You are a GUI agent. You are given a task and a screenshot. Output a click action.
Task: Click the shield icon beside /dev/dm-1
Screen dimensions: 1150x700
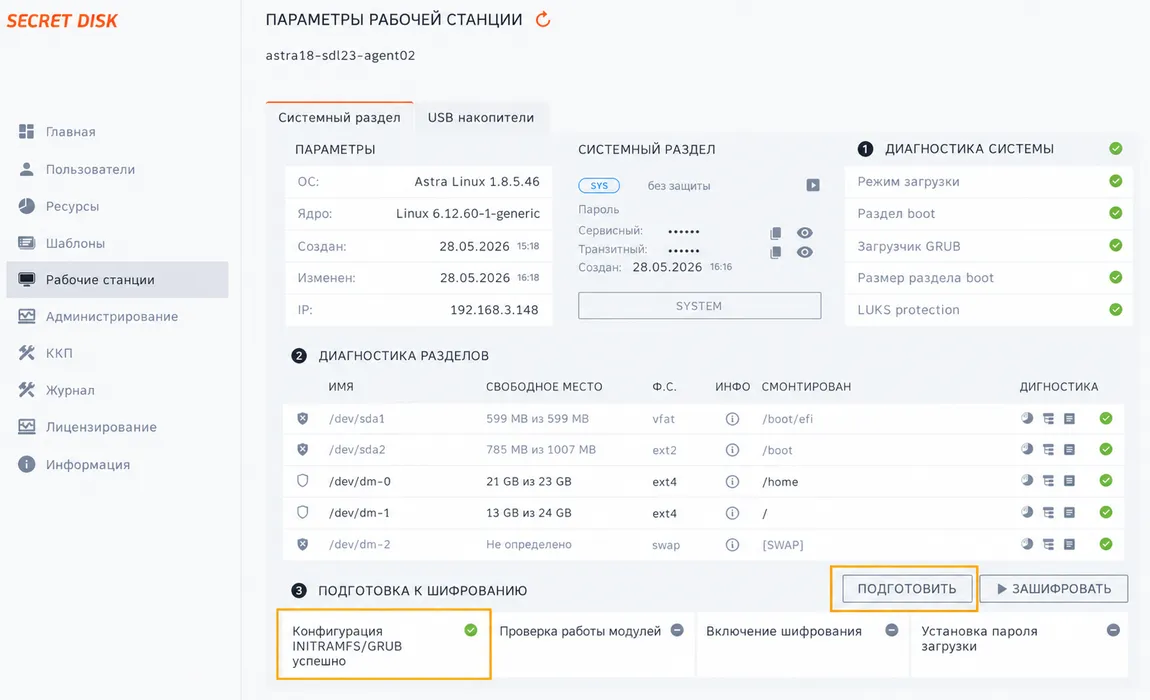[x=302, y=512]
